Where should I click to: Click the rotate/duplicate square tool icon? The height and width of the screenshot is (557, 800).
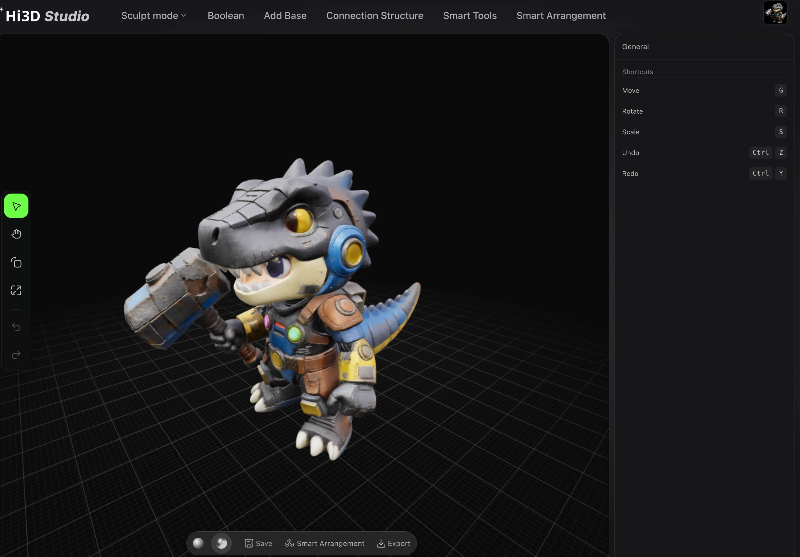tap(16, 263)
